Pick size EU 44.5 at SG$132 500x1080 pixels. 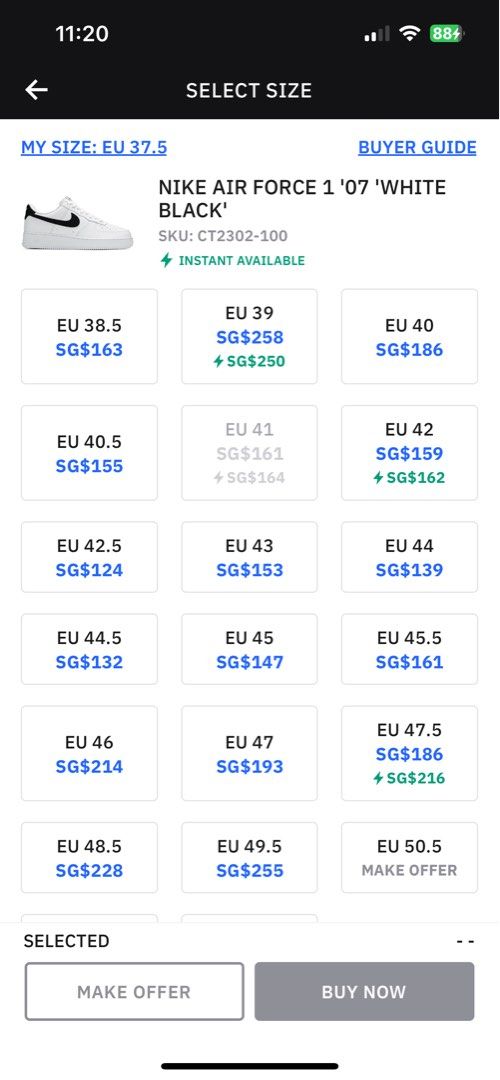coord(90,650)
